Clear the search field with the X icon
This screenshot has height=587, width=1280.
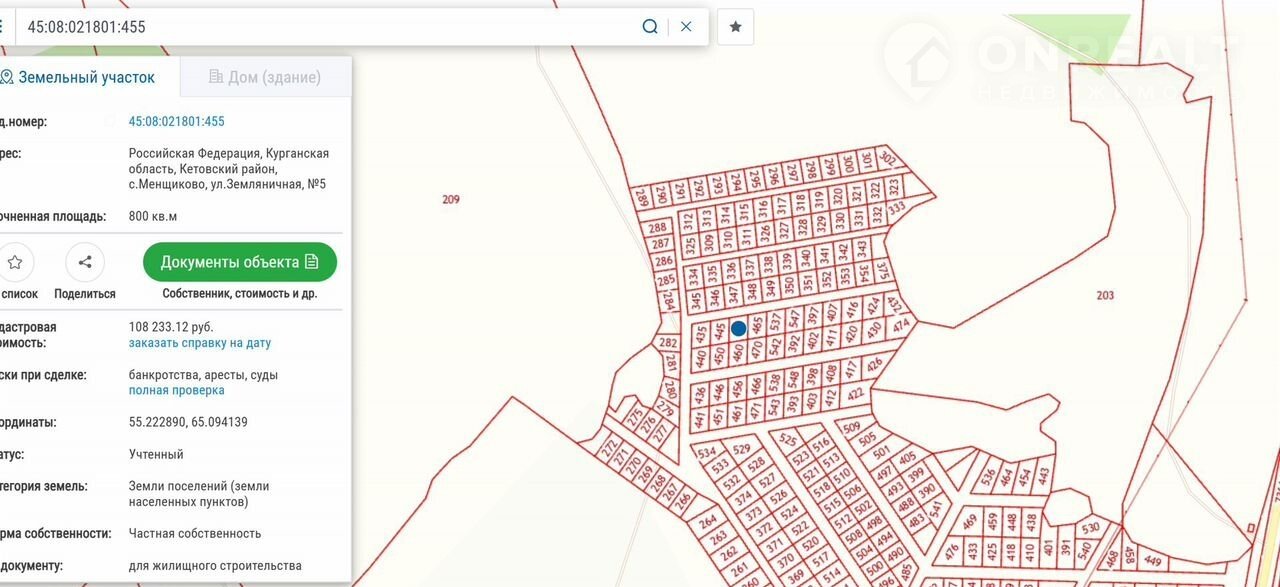pos(686,27)
